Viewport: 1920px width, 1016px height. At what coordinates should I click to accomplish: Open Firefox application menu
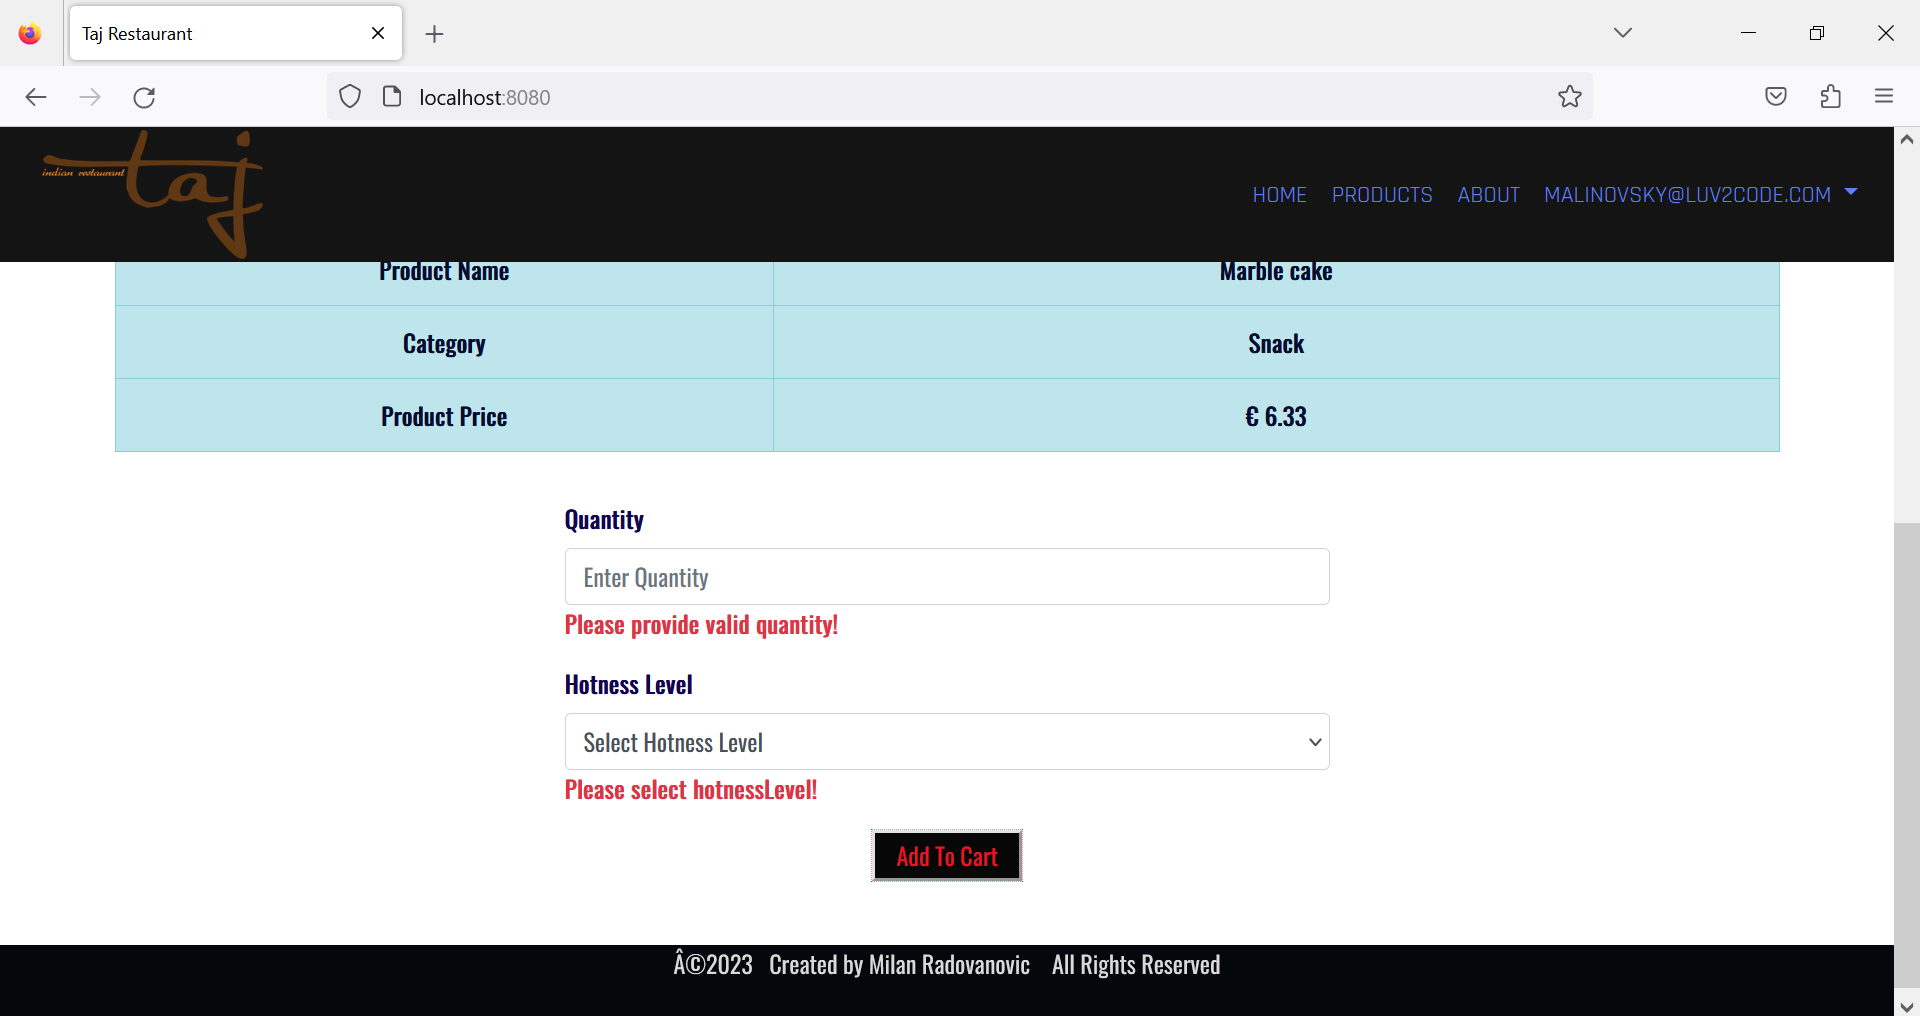tap(1885, 96)
